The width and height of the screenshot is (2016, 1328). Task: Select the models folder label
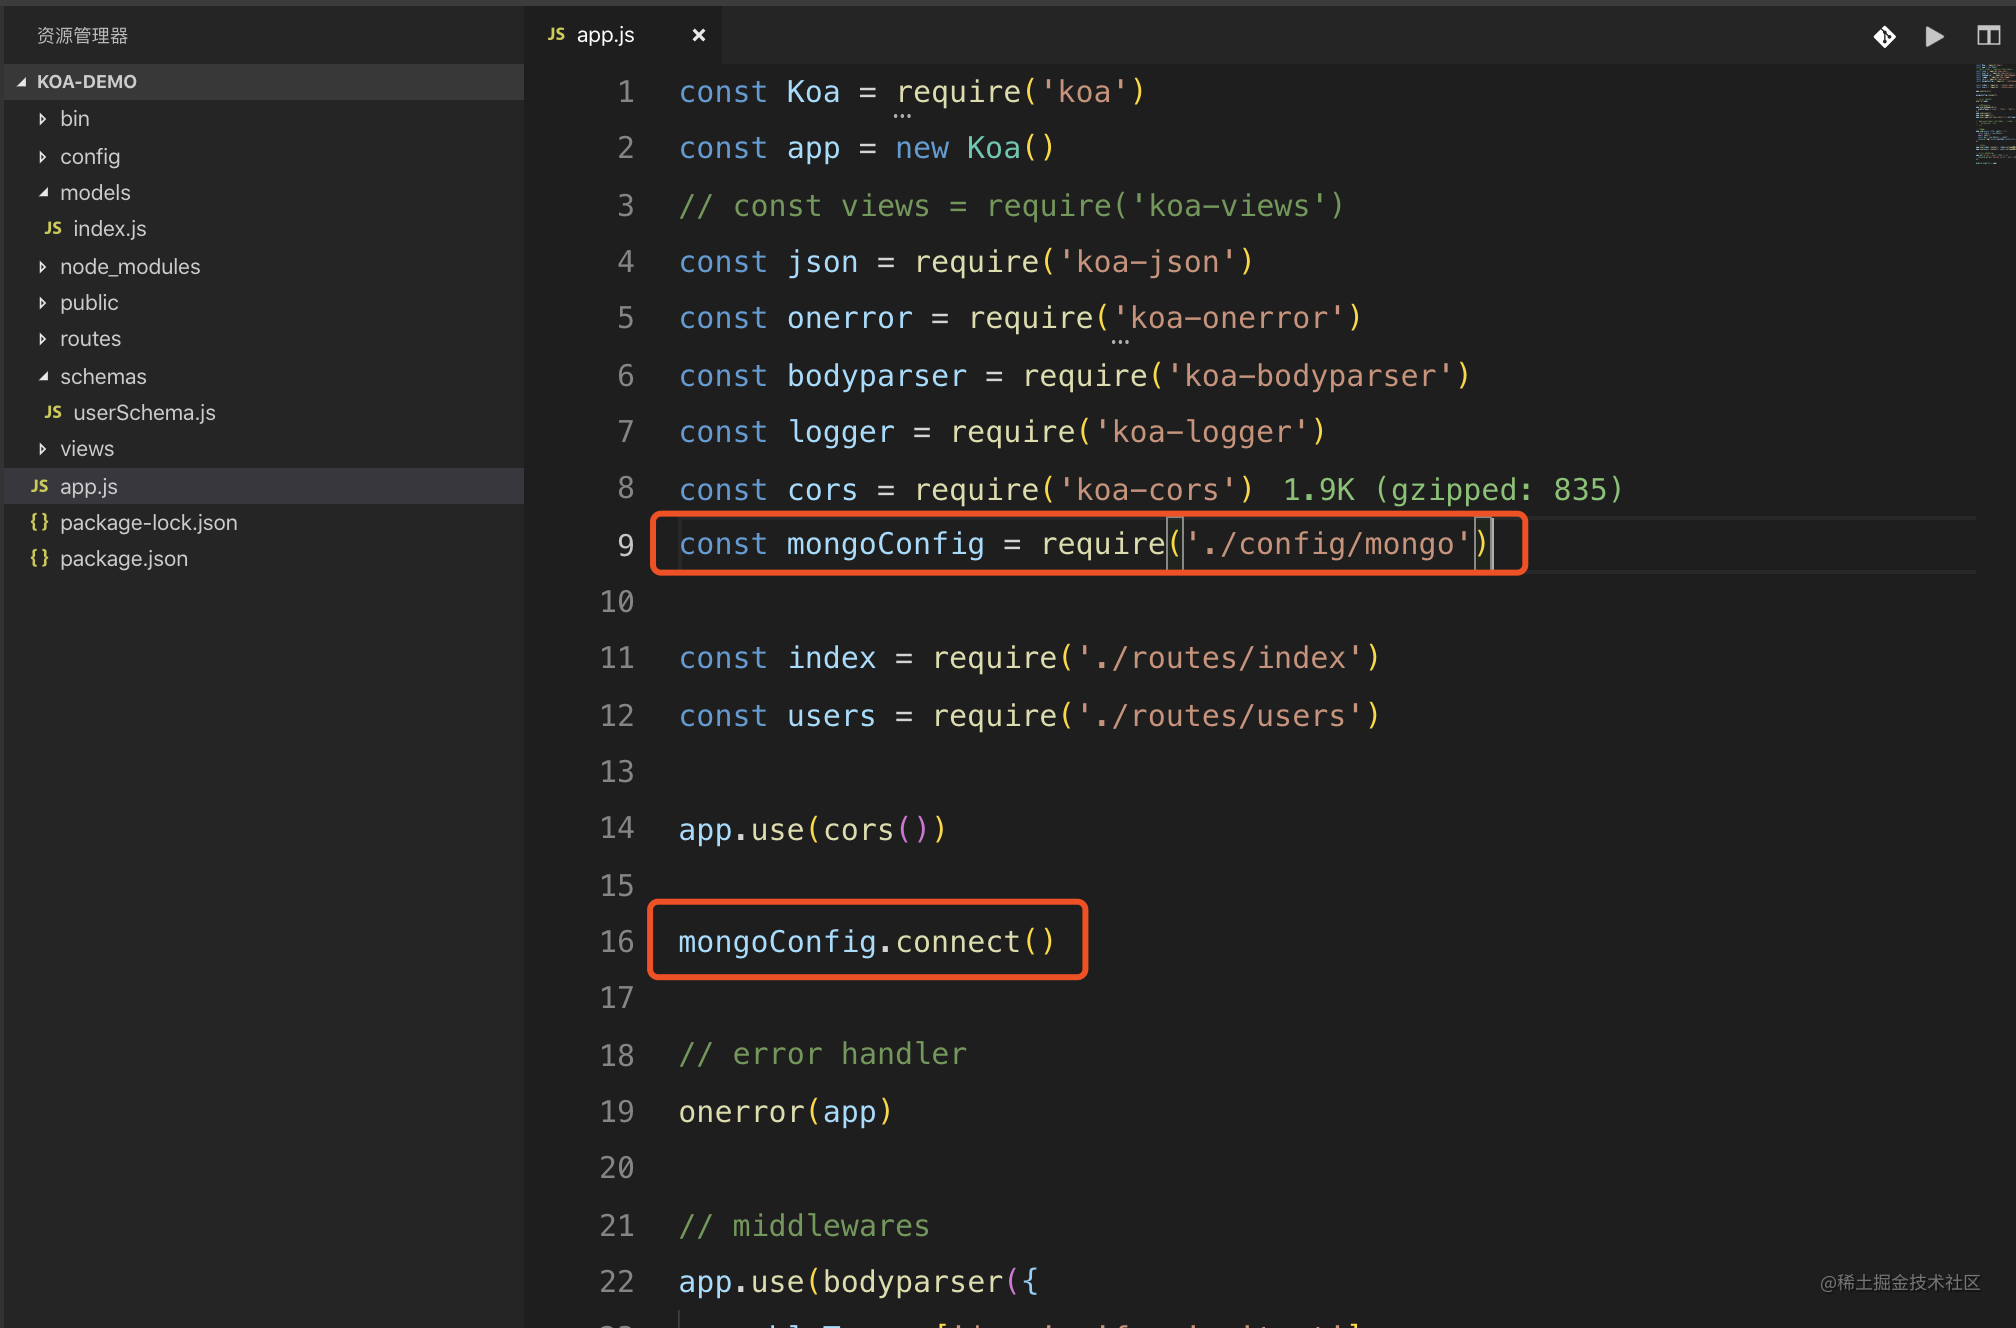[x=95, y=193]
